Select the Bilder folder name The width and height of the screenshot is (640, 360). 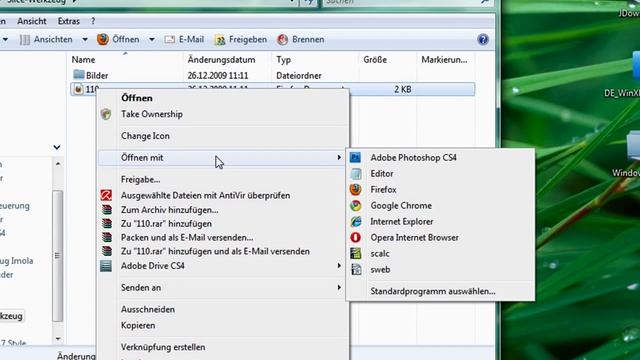97,76
